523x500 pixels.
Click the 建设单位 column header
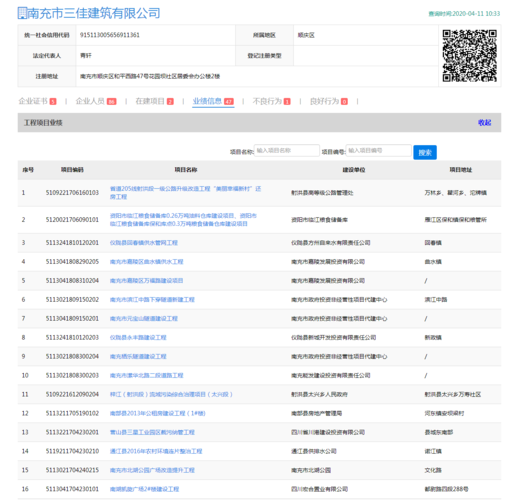pyautogui.click(x=354, y=170)
